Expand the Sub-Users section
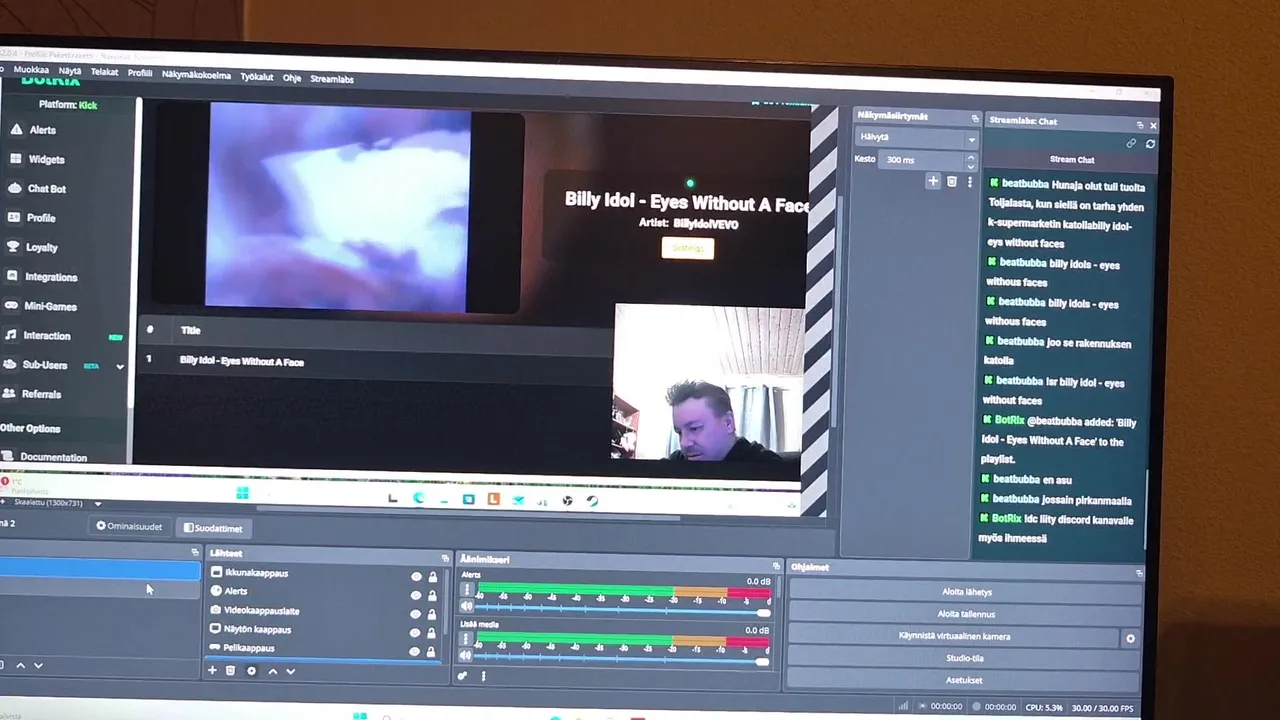Viewport: 1280px width, 720px height. 120,366
